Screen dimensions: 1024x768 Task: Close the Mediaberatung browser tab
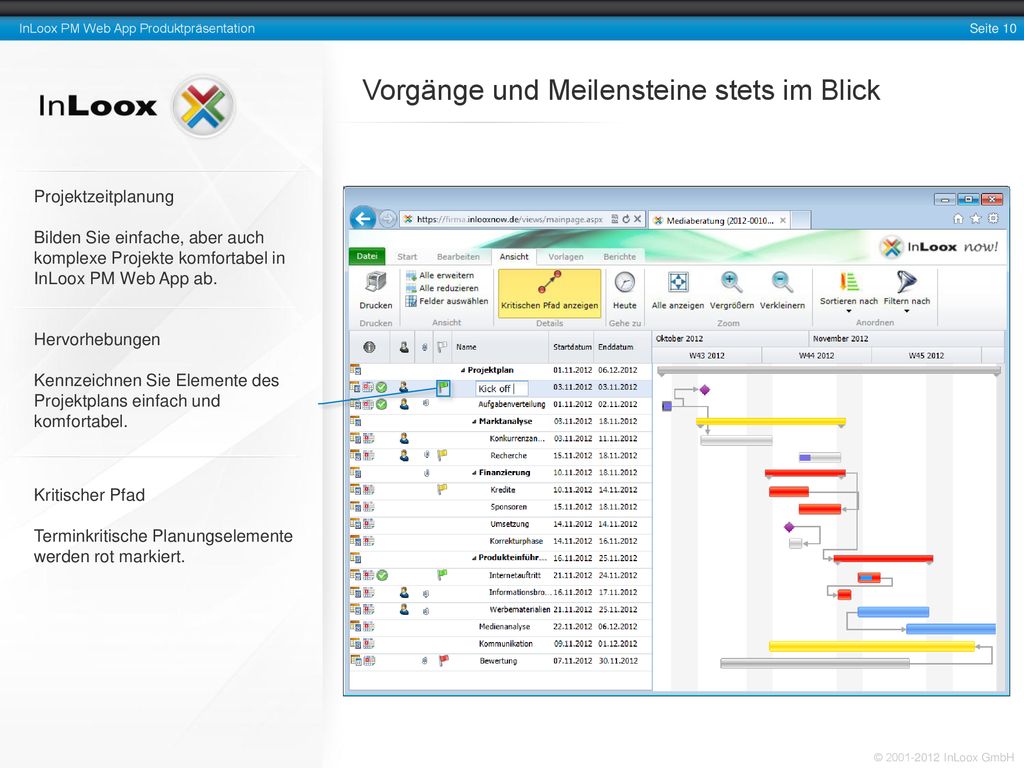[782, 221]
